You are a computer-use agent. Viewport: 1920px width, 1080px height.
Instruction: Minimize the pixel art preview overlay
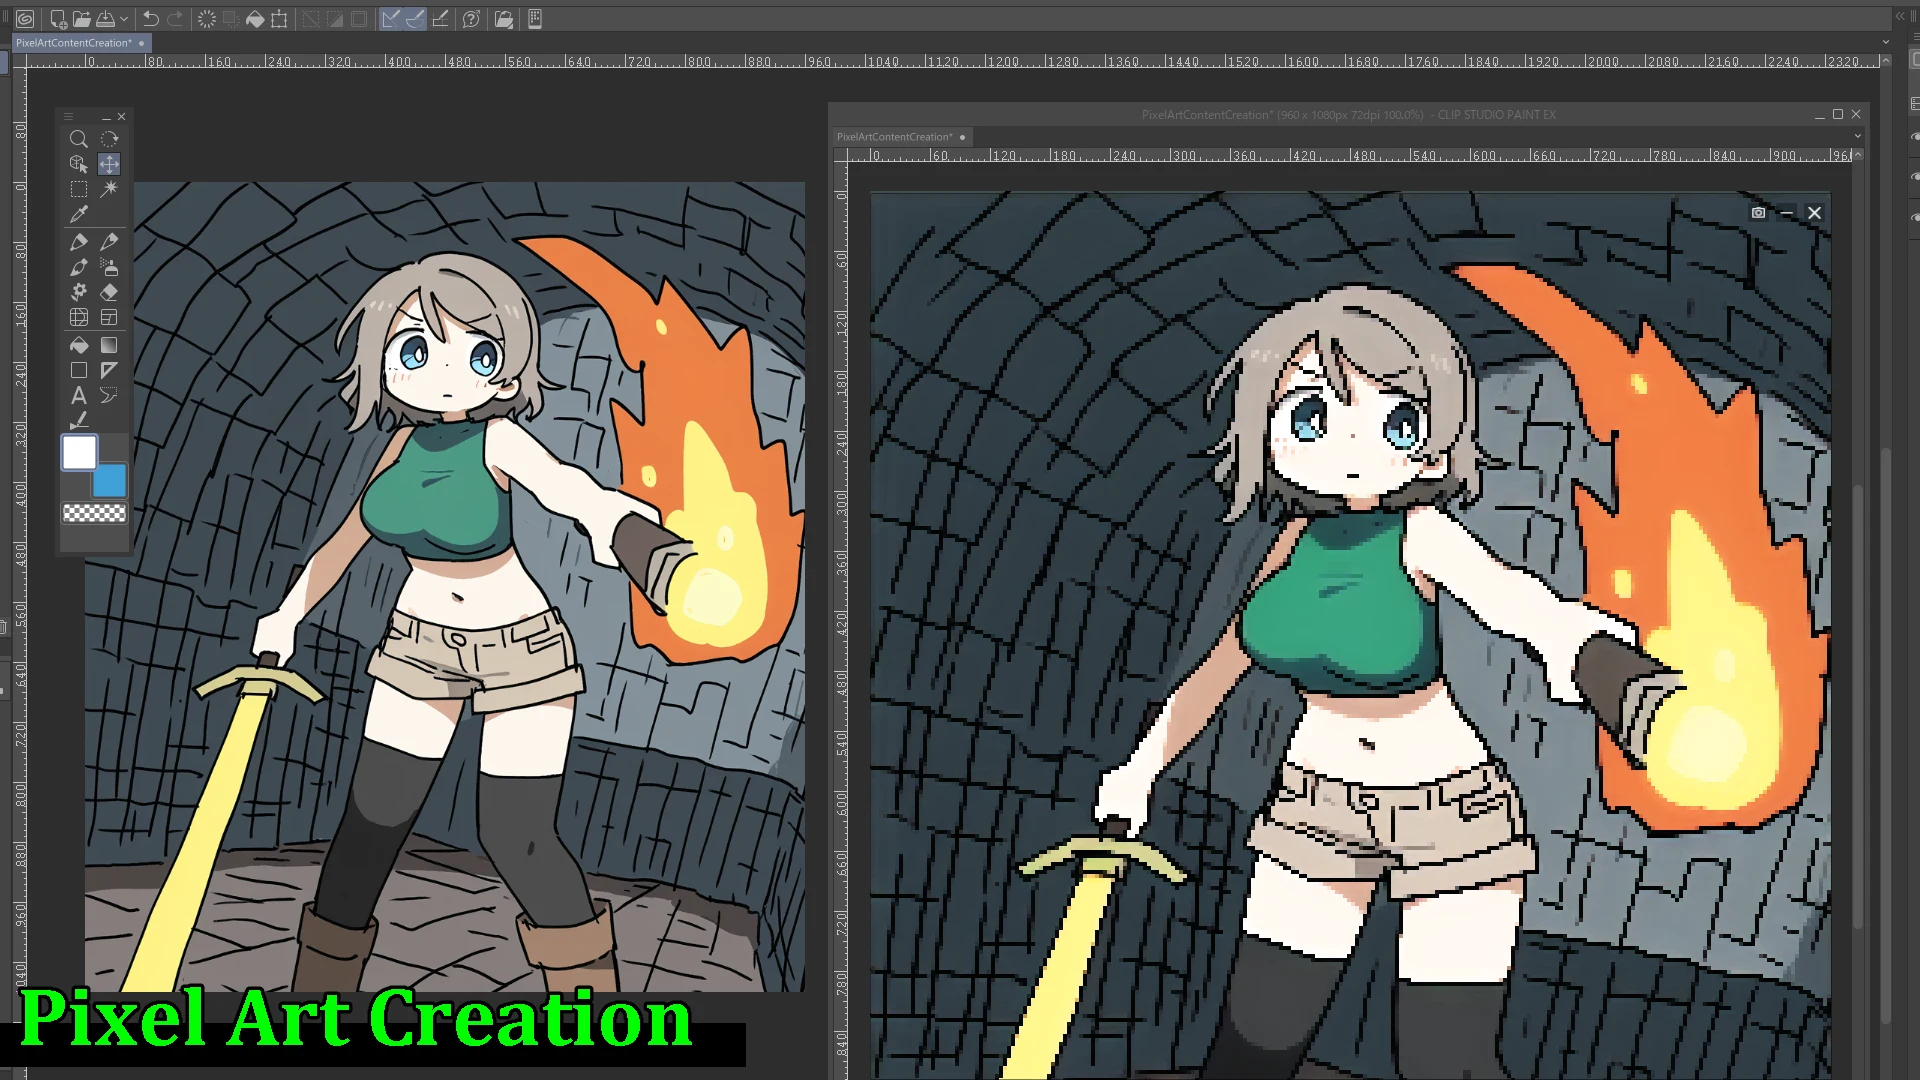click(1786, 213)
